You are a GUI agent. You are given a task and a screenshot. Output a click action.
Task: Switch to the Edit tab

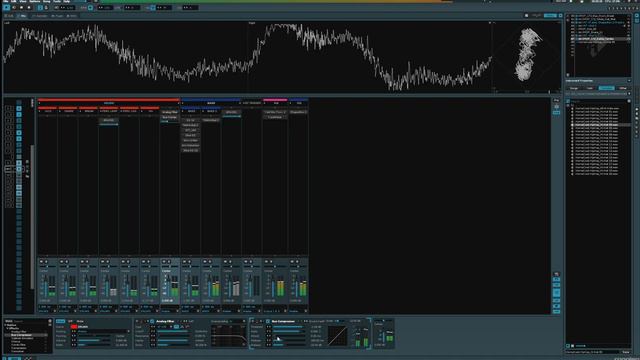click(9, 16)
